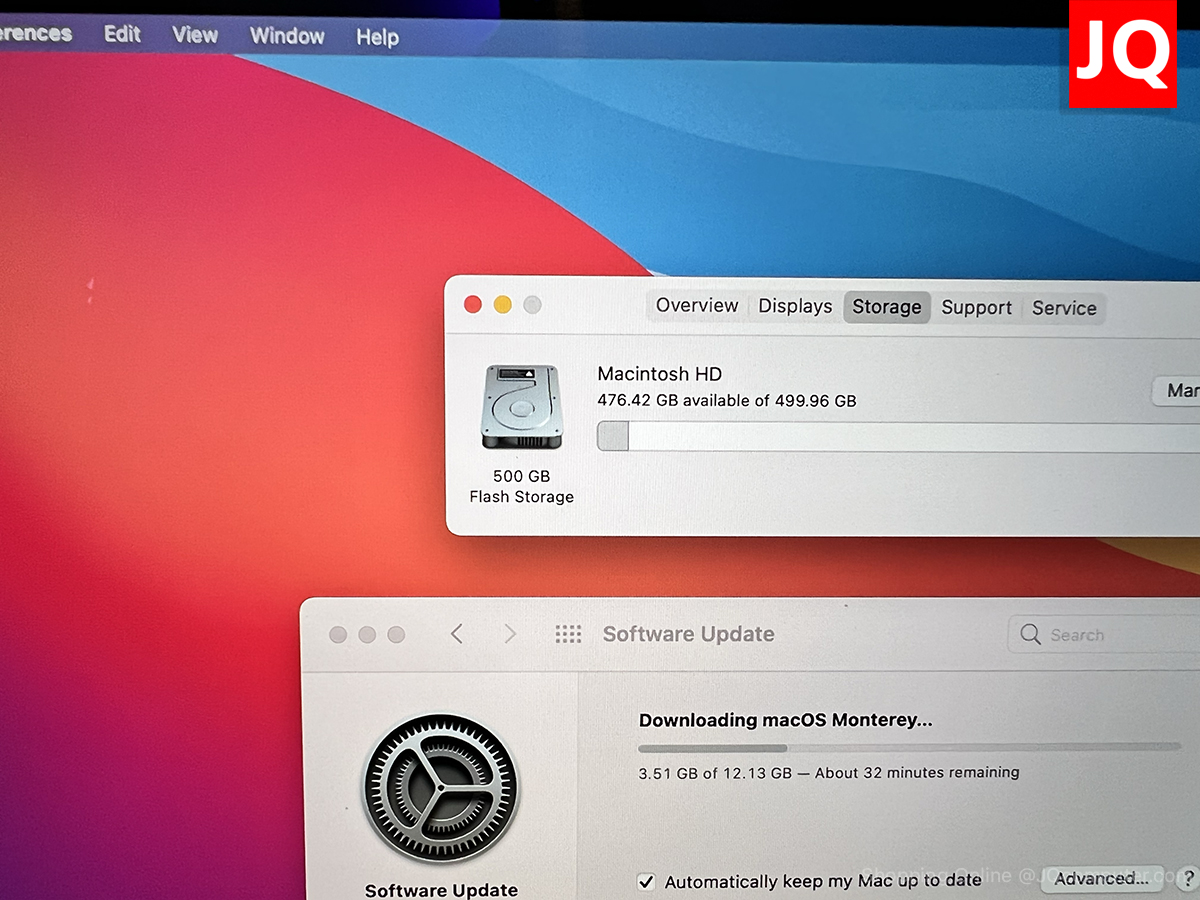Click the 'Flash Storage' label
The width and height of the screenshot is (1200, 900).
coord(521,497)
